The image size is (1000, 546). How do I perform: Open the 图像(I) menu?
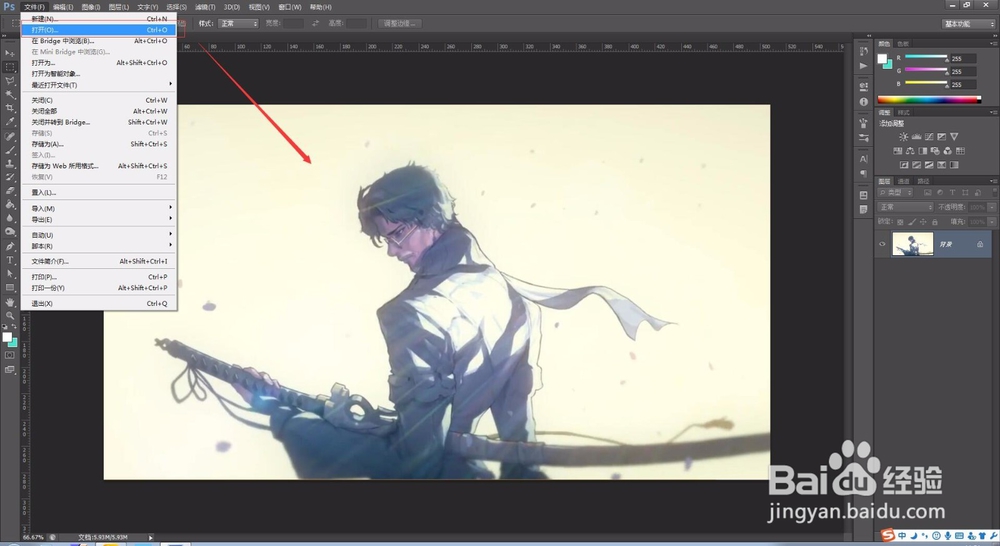click(91, 7)
